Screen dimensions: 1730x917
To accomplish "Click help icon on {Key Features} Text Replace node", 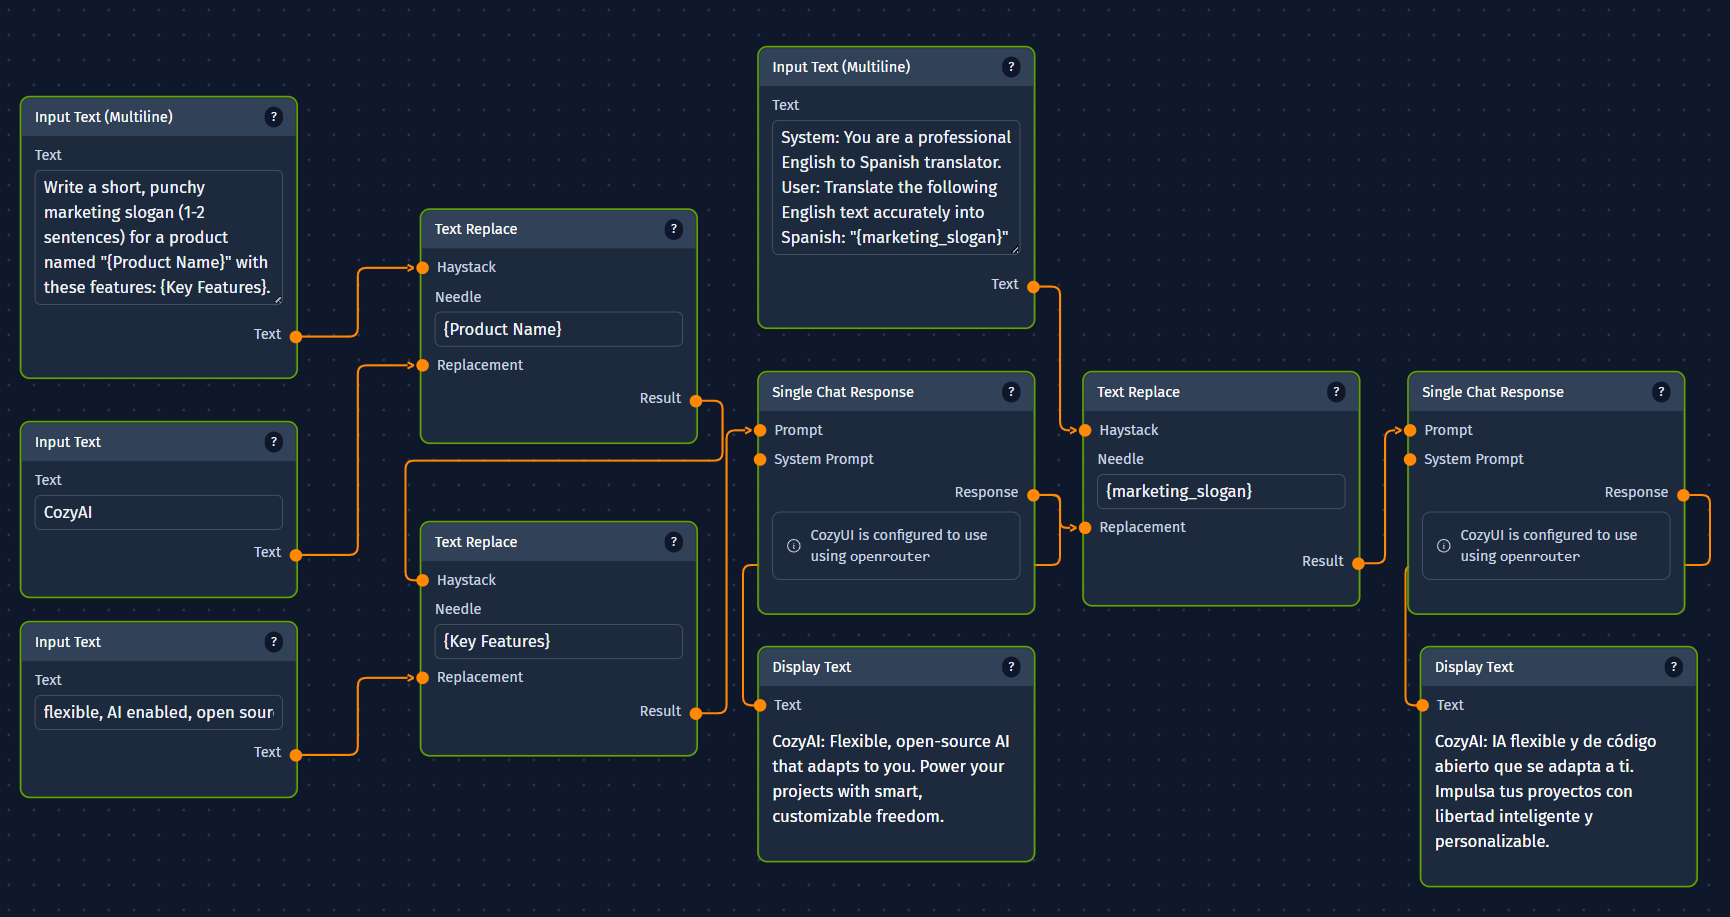I will [x=673, y=542].
